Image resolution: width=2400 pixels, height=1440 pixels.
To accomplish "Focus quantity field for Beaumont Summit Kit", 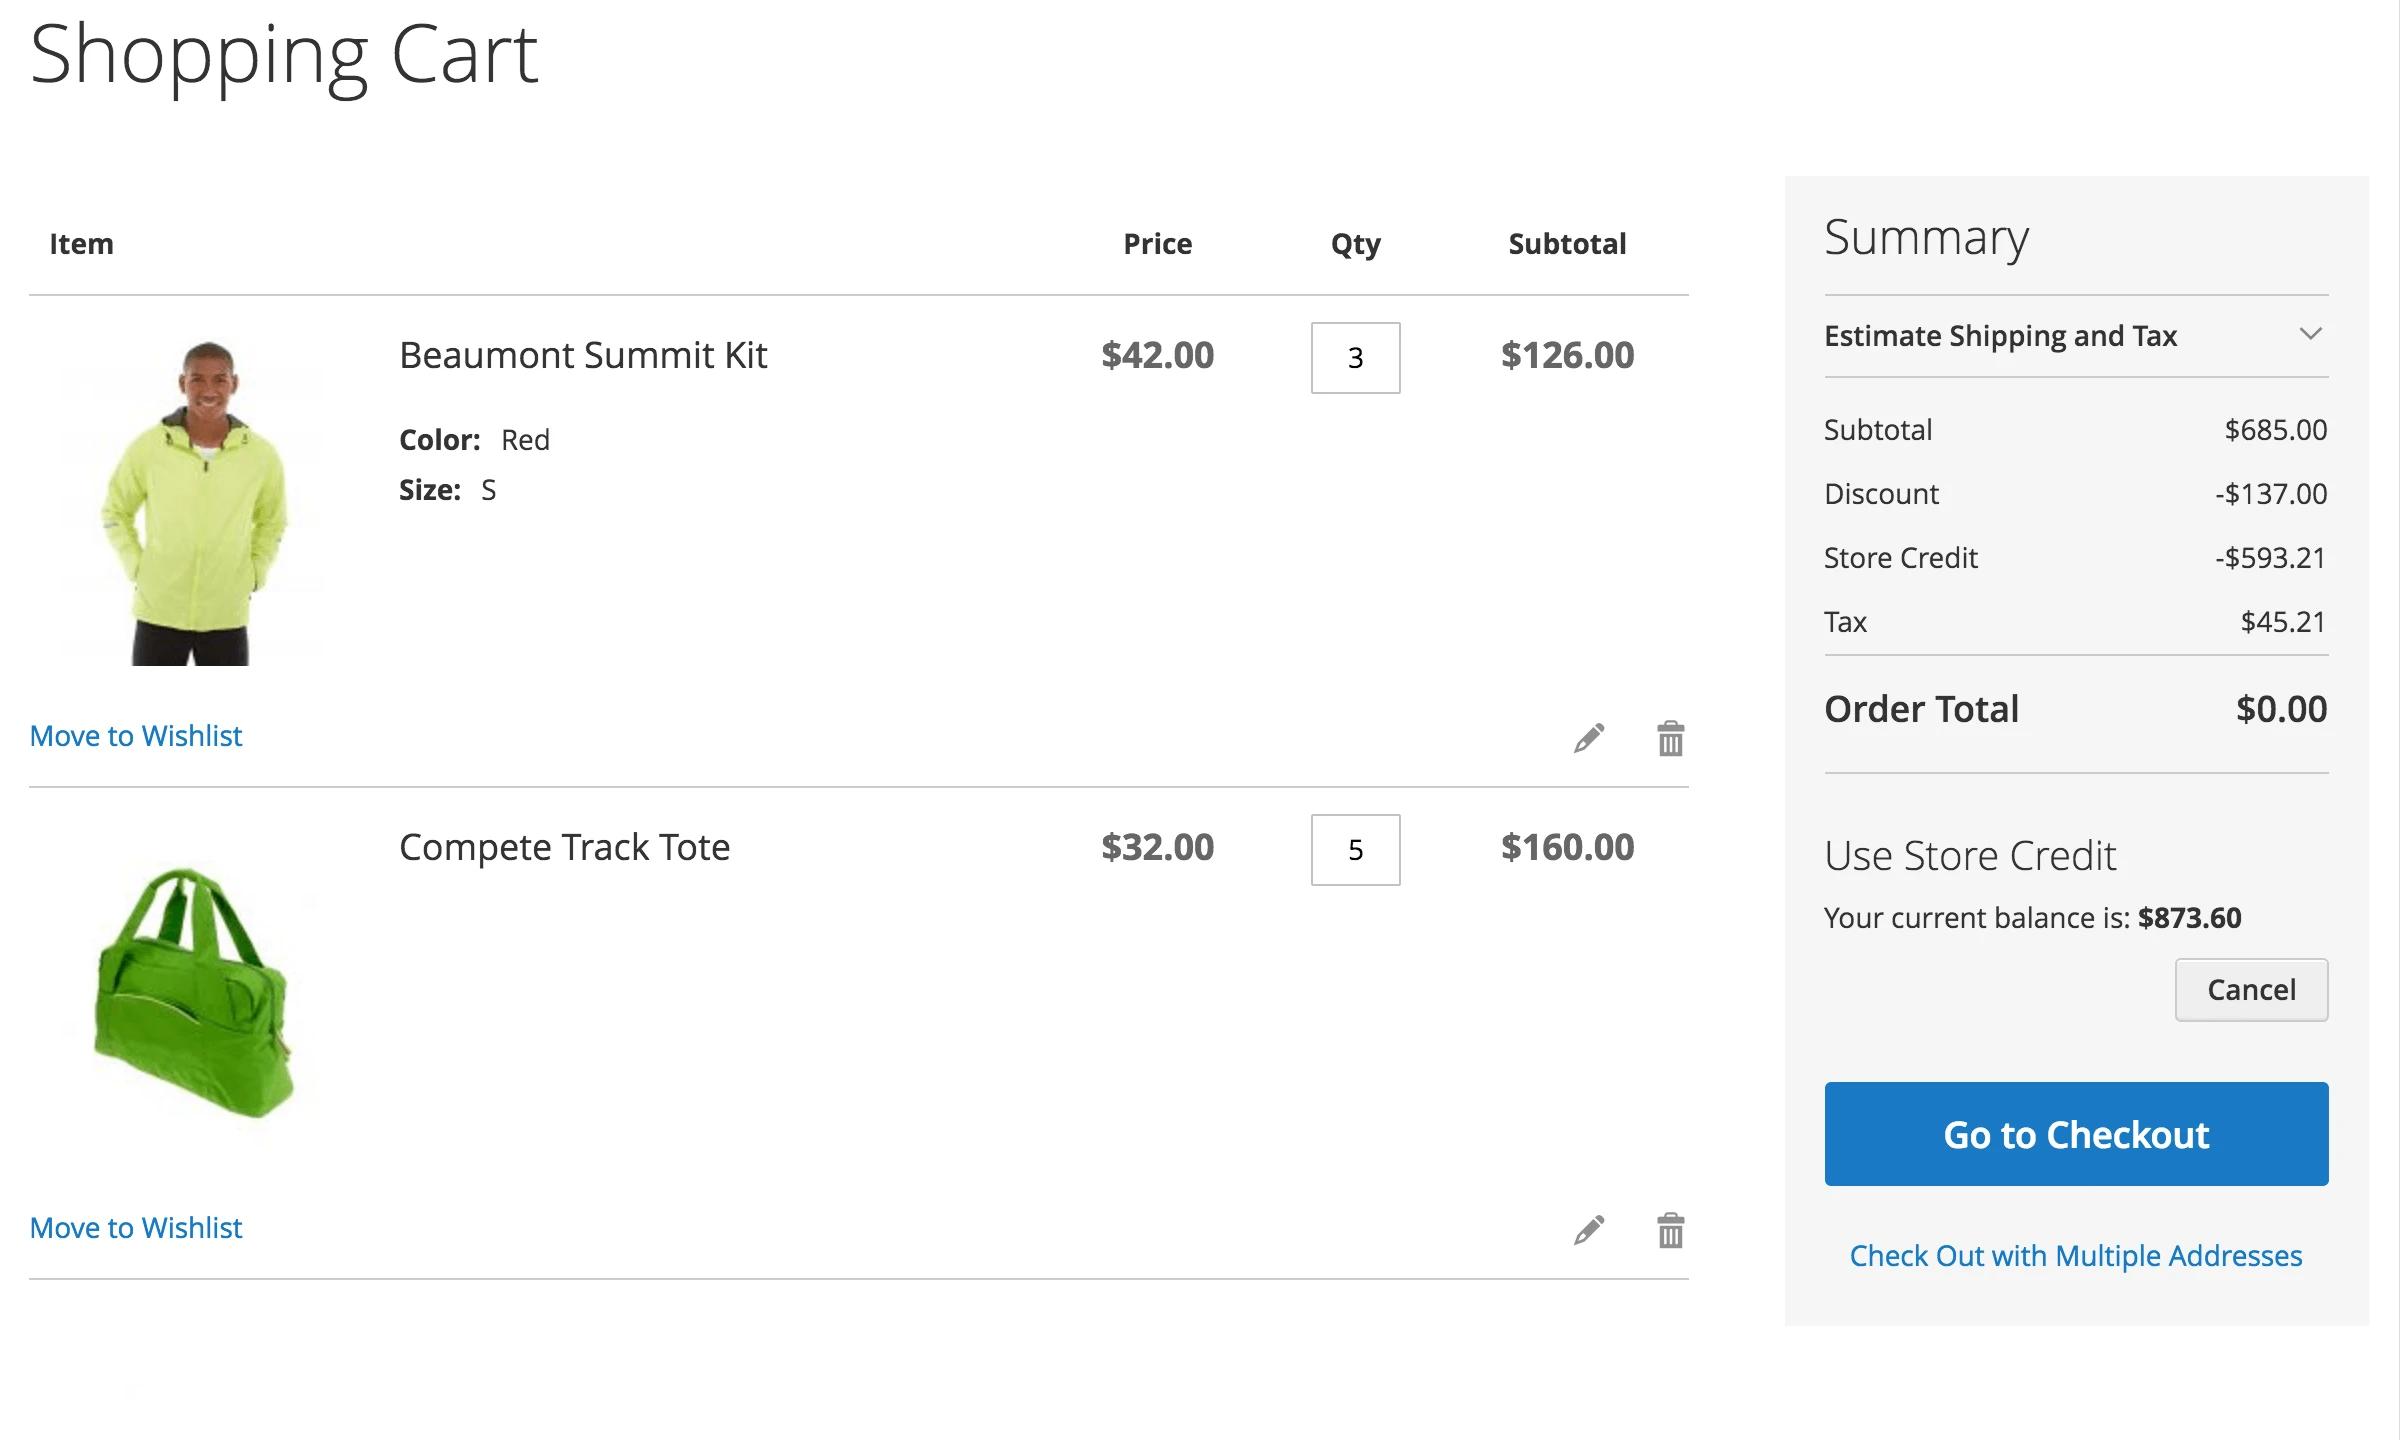I will 1355,358.
